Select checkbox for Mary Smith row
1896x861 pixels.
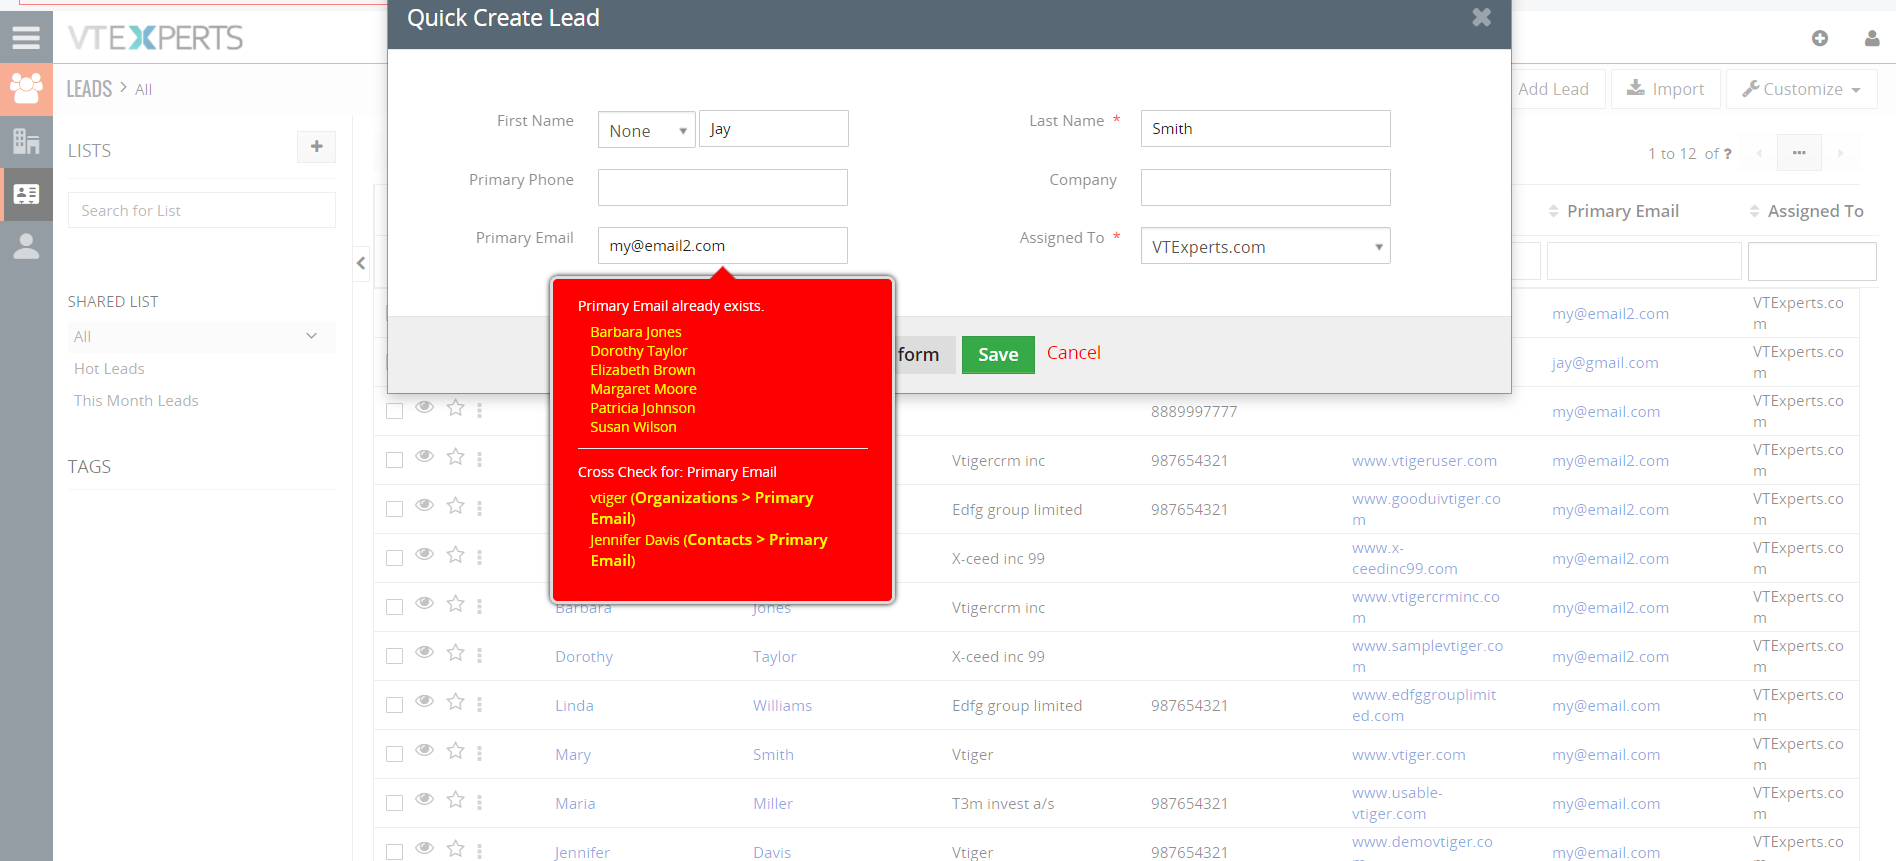click(394, 754)
